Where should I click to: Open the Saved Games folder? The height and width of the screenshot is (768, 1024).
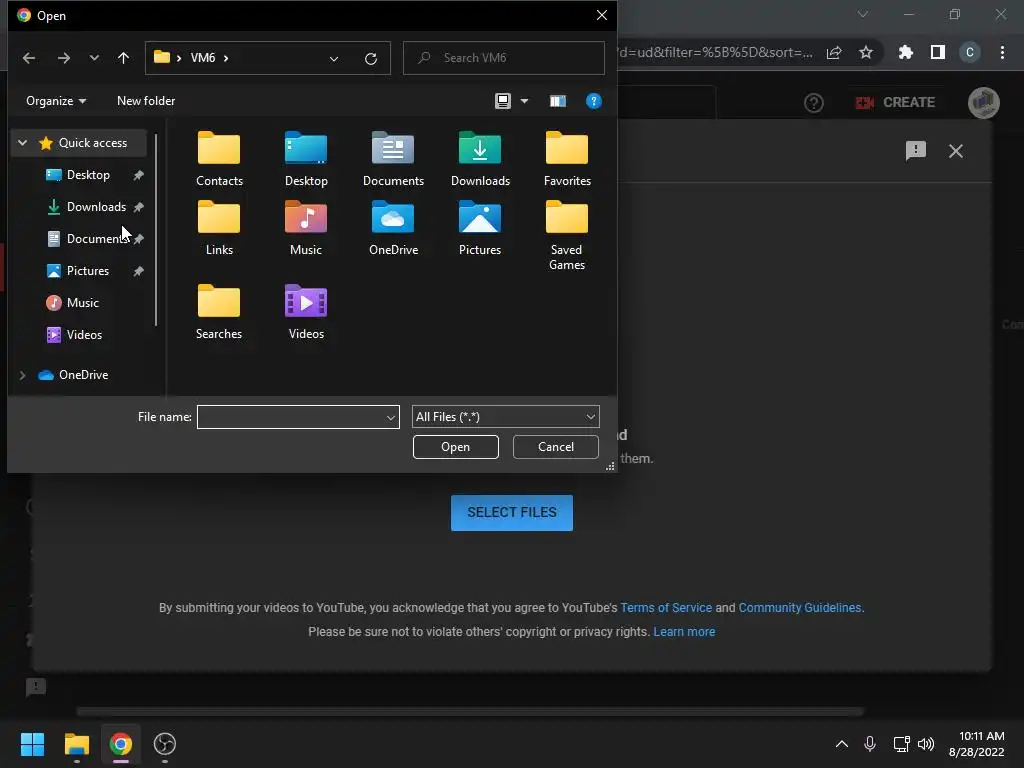pos(567,235)
